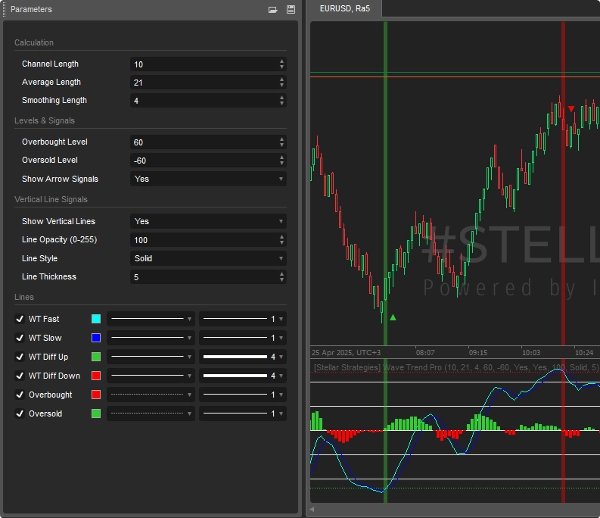Click the chart scroll-left arrow at bottom
The image size is (600, 518).
click(312, 509)
